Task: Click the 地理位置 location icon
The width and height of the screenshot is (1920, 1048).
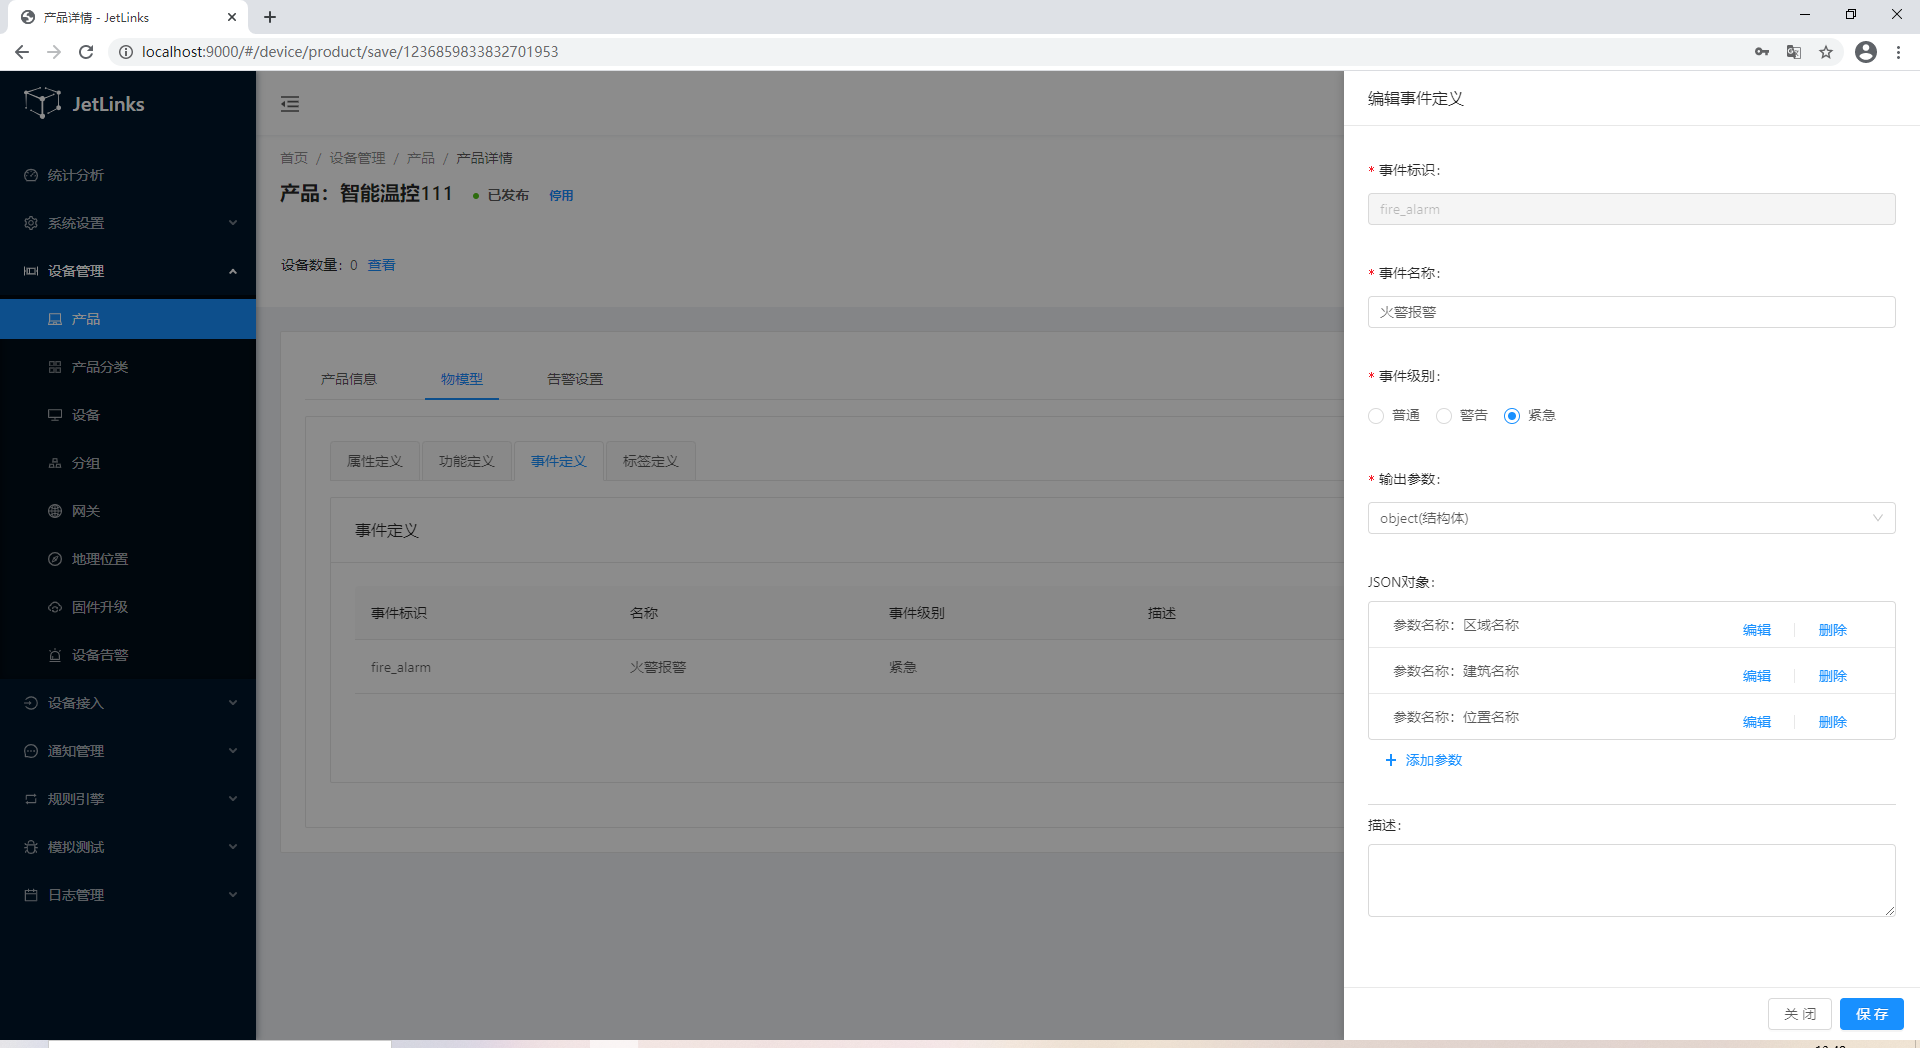Action: click(55, 559)
